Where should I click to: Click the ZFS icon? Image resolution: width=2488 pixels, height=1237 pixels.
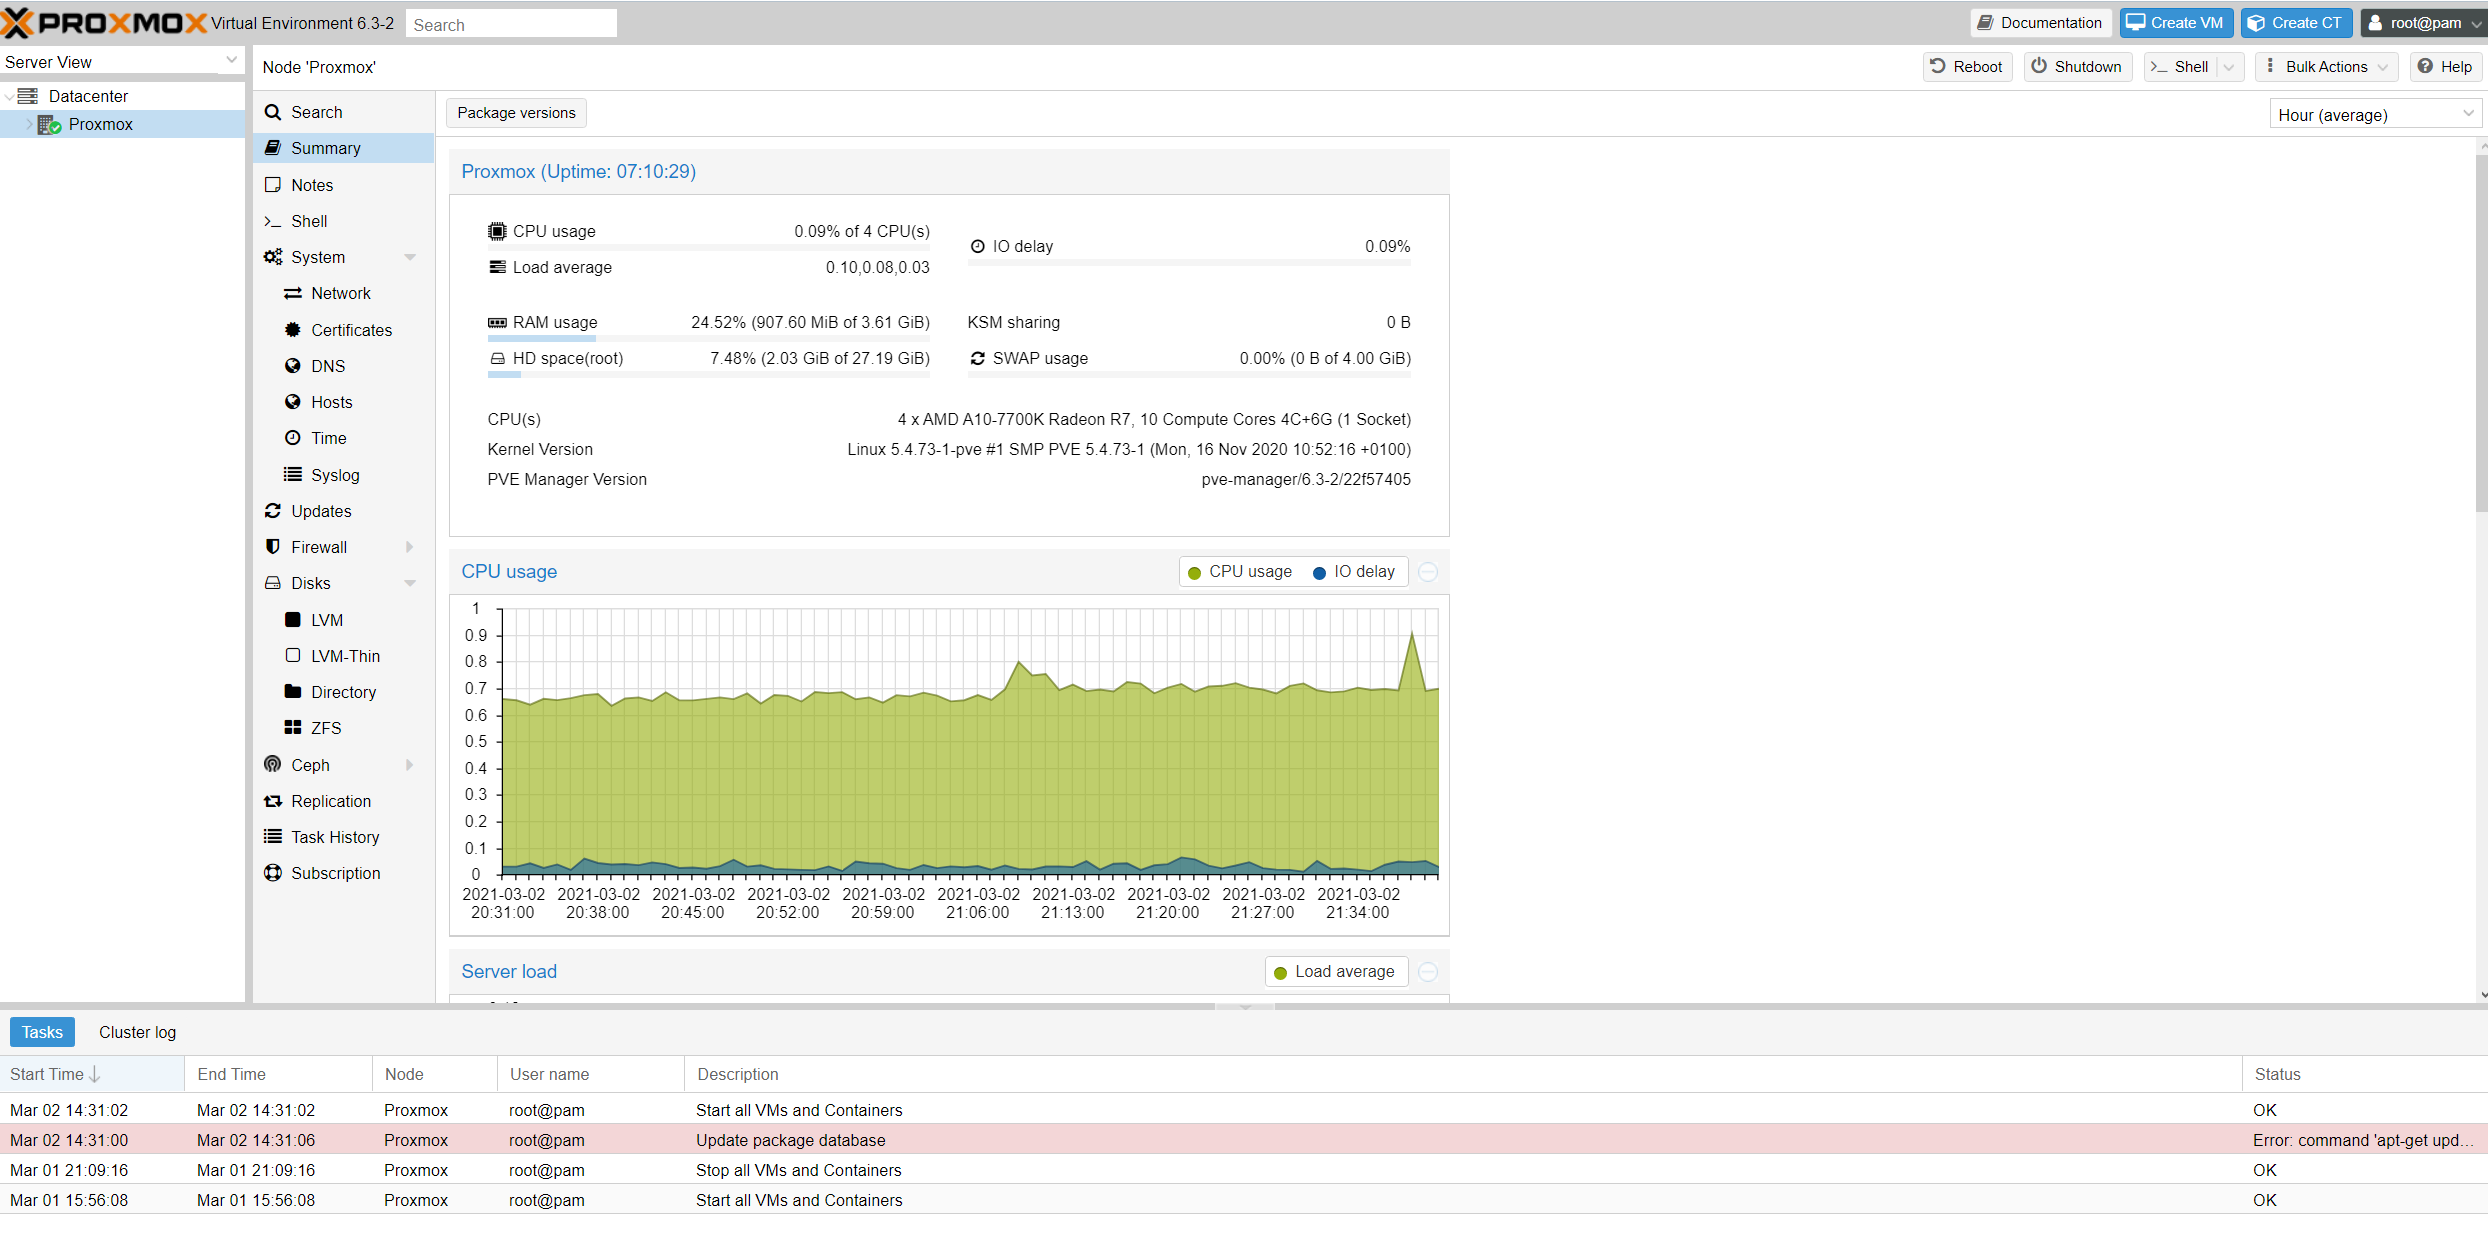click(x=292, y=728)
